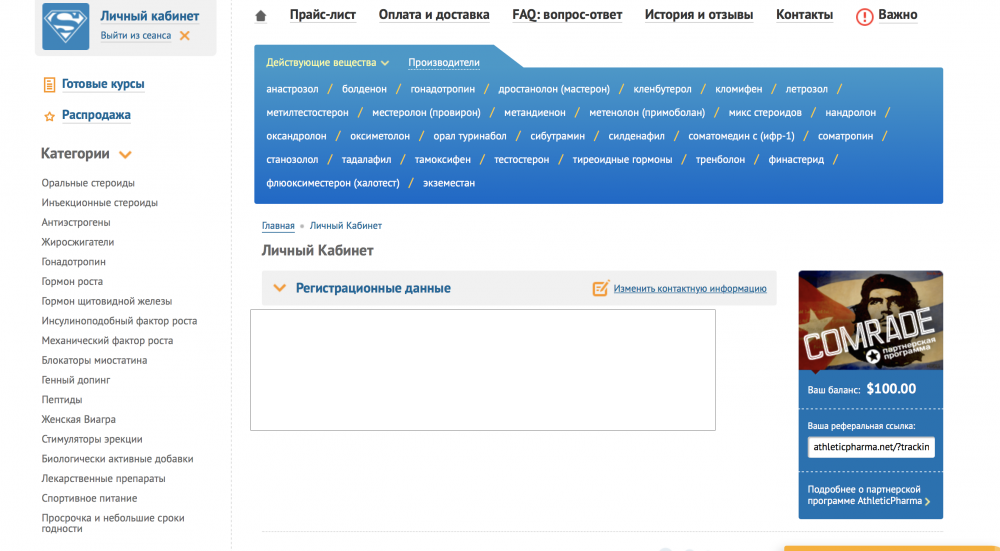Collapse the Регистрационные данные section
The height and width of the screenshot is (551, 1000).
(x=279, y=288)
